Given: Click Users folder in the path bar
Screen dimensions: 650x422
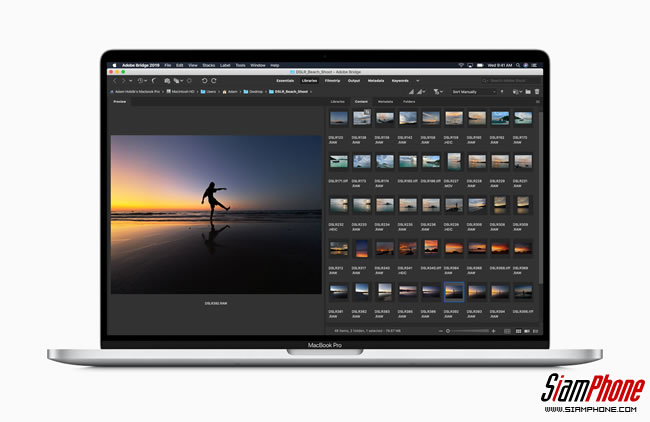Looking at the screenshot, I should 209,92.
